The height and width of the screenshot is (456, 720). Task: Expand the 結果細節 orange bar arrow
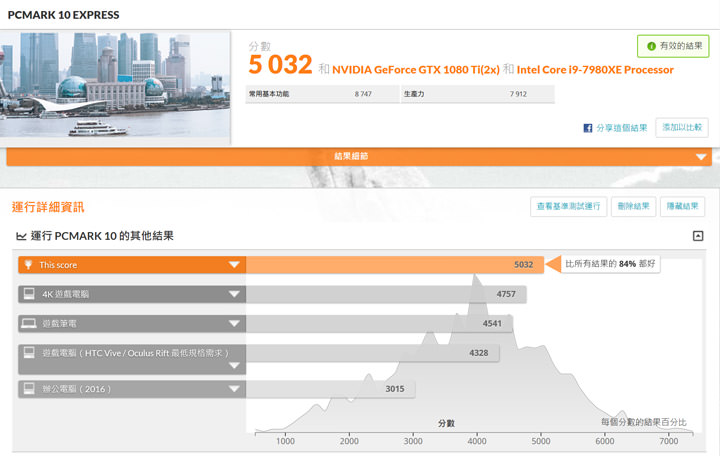(x=701, y=156)
